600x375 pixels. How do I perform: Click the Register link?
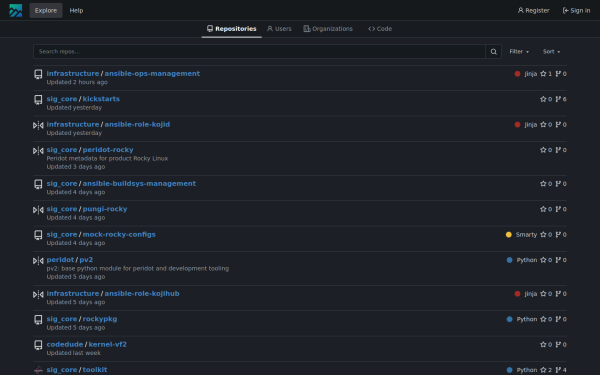[533, 10]
